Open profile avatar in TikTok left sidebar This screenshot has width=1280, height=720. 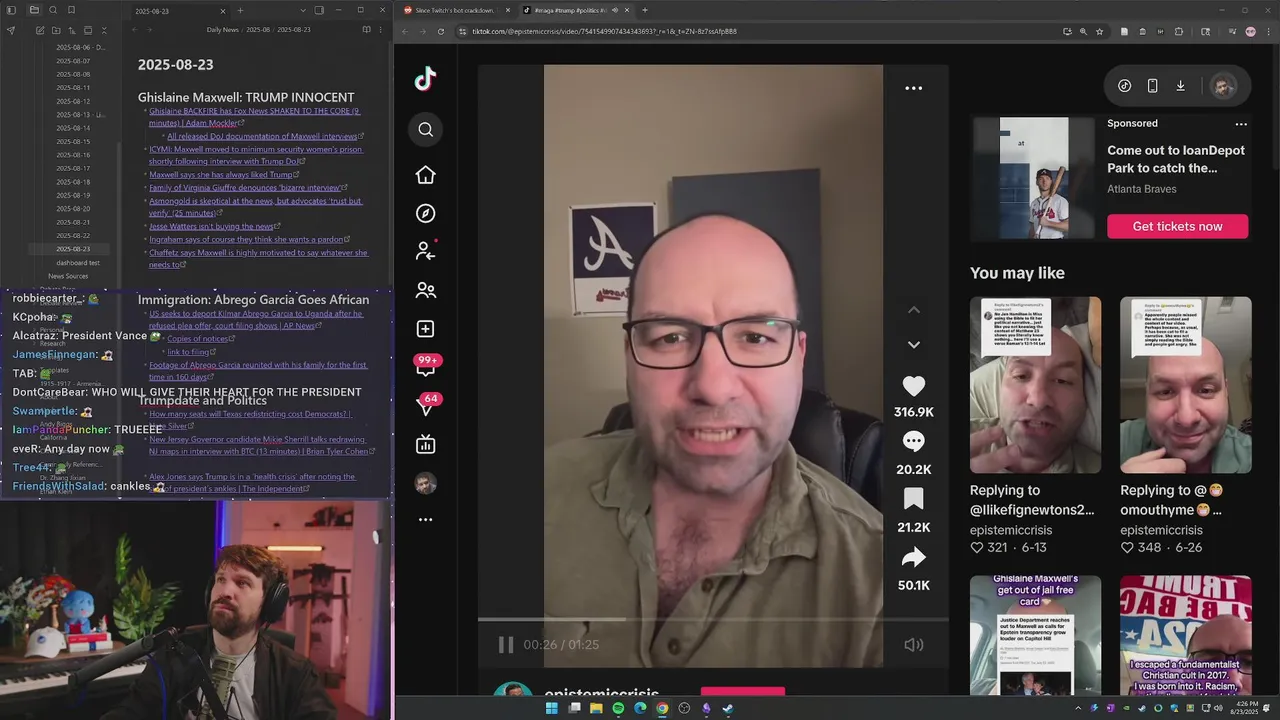point(426,483)
